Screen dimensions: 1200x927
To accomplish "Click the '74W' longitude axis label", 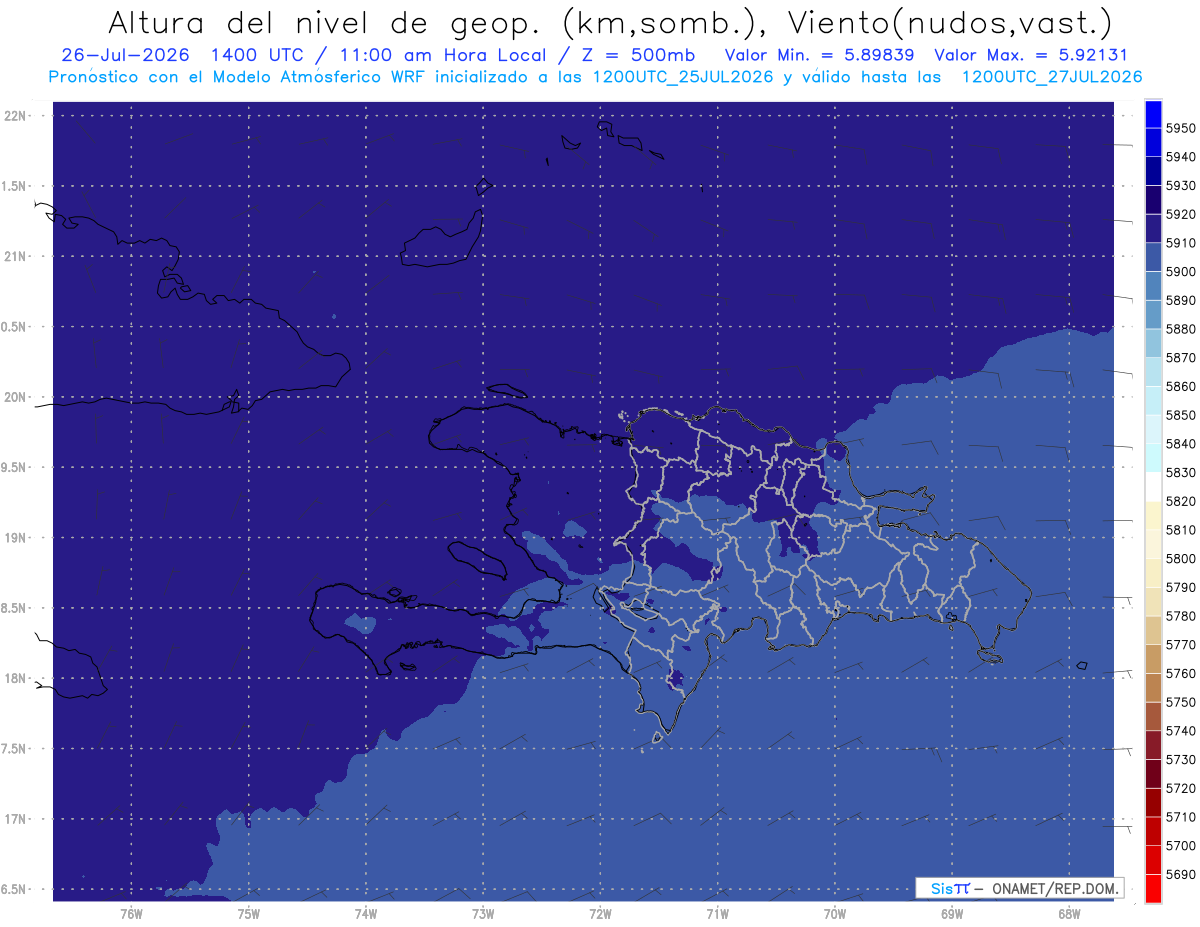I will coord(365,914).
